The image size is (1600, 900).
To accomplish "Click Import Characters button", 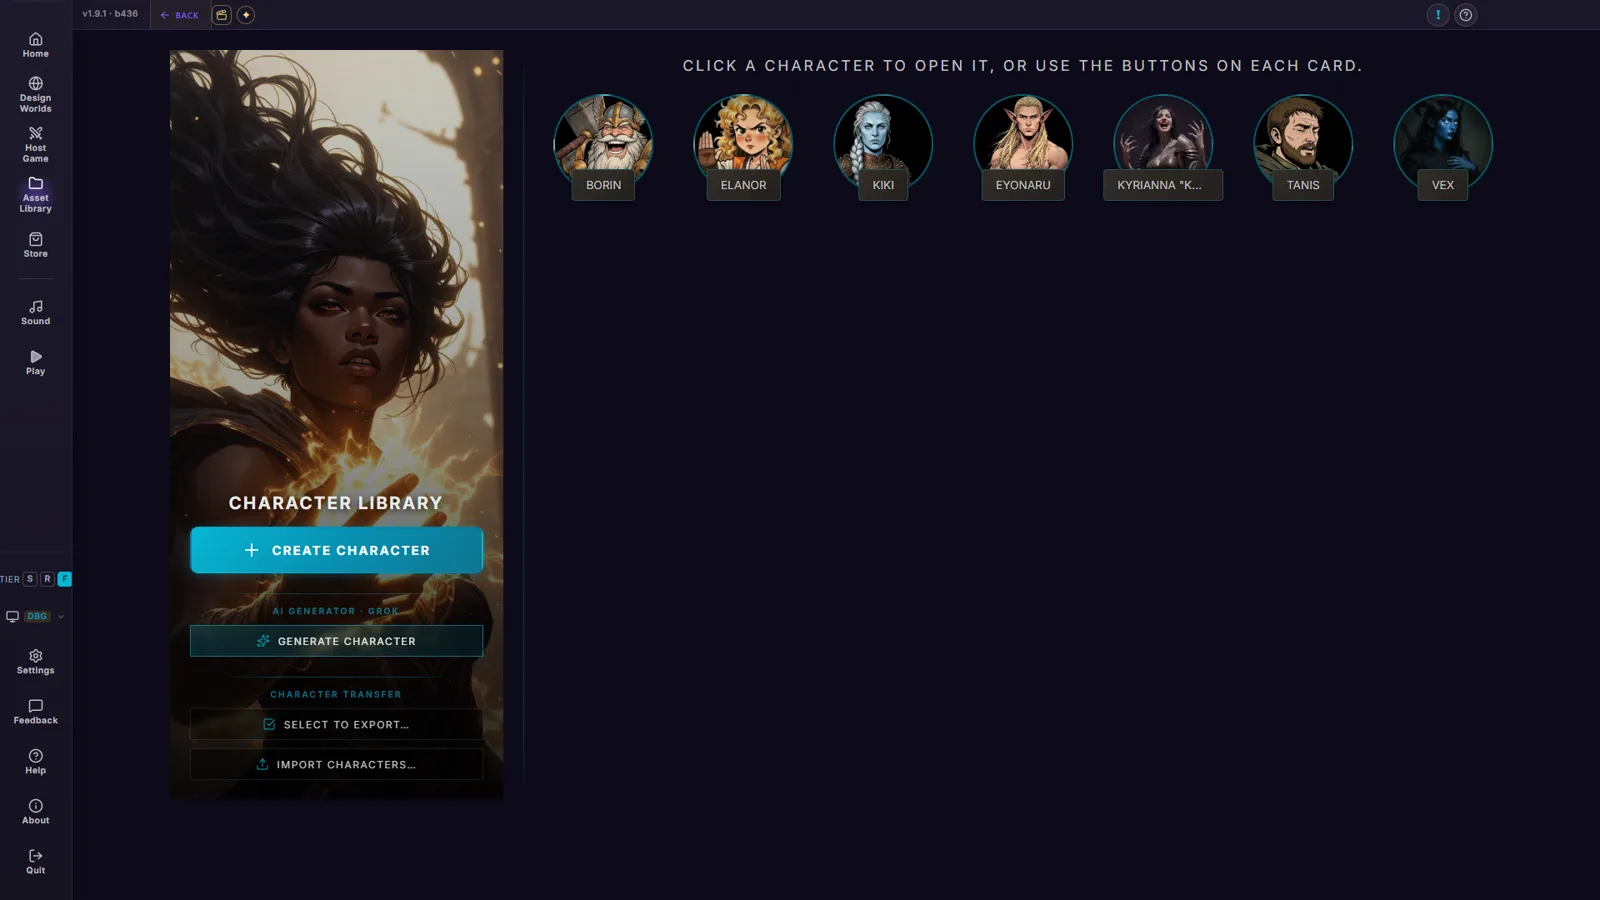I will [337, 764].
